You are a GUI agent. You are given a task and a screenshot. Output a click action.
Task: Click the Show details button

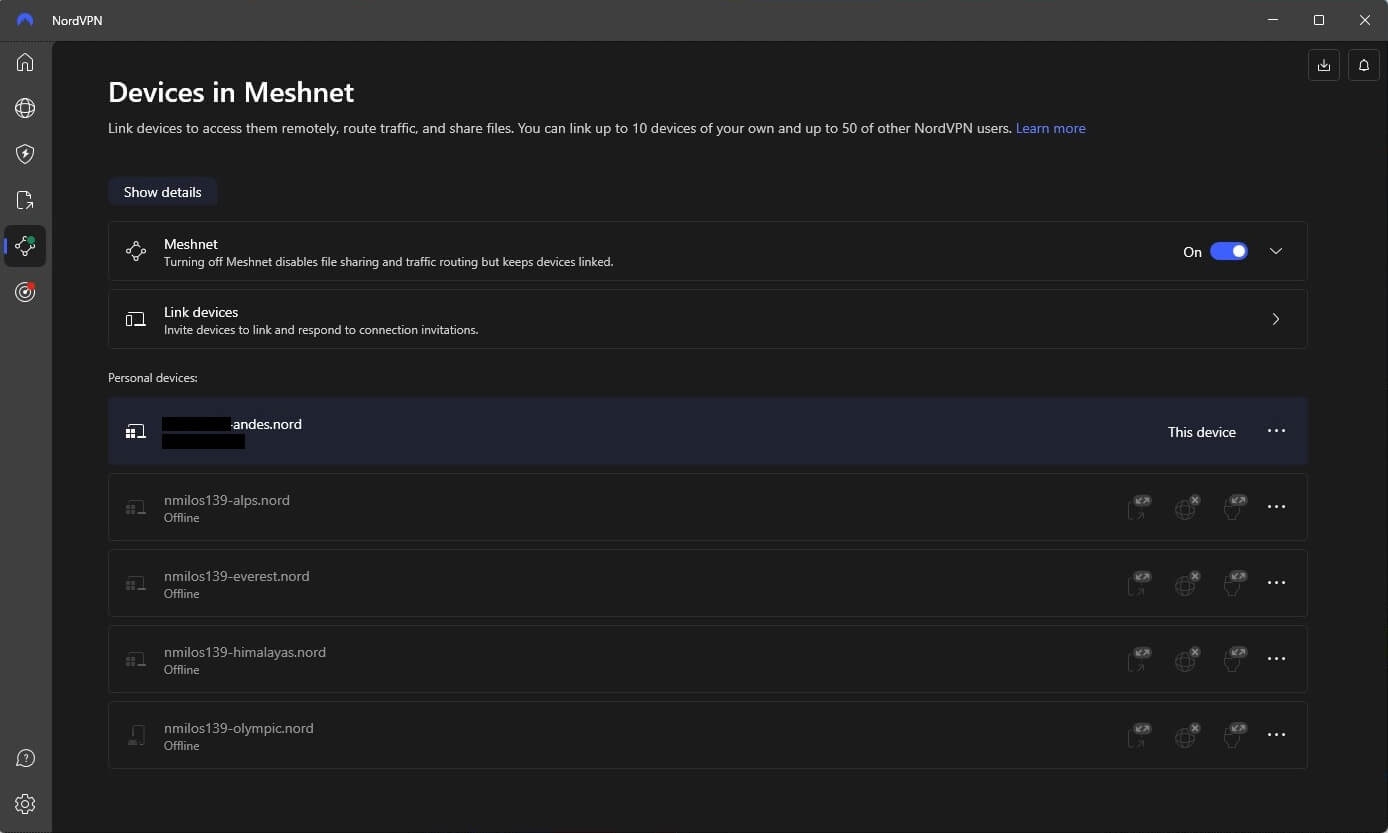point(162,192)
